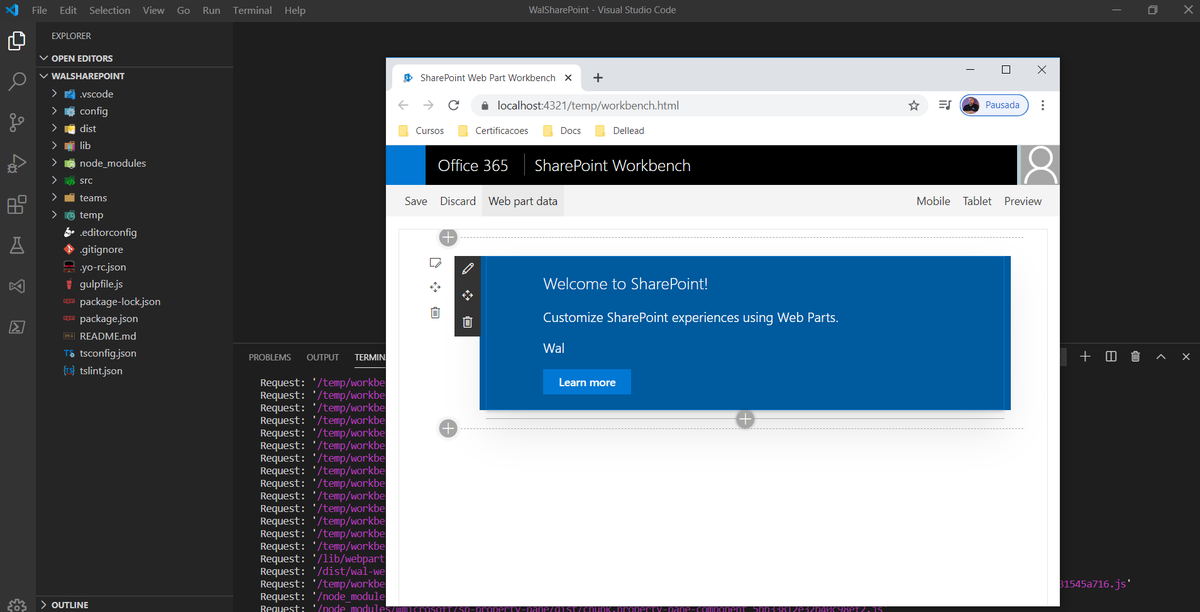
Task: Maximize the panel with the up chevron
Action: [1161, 356]
